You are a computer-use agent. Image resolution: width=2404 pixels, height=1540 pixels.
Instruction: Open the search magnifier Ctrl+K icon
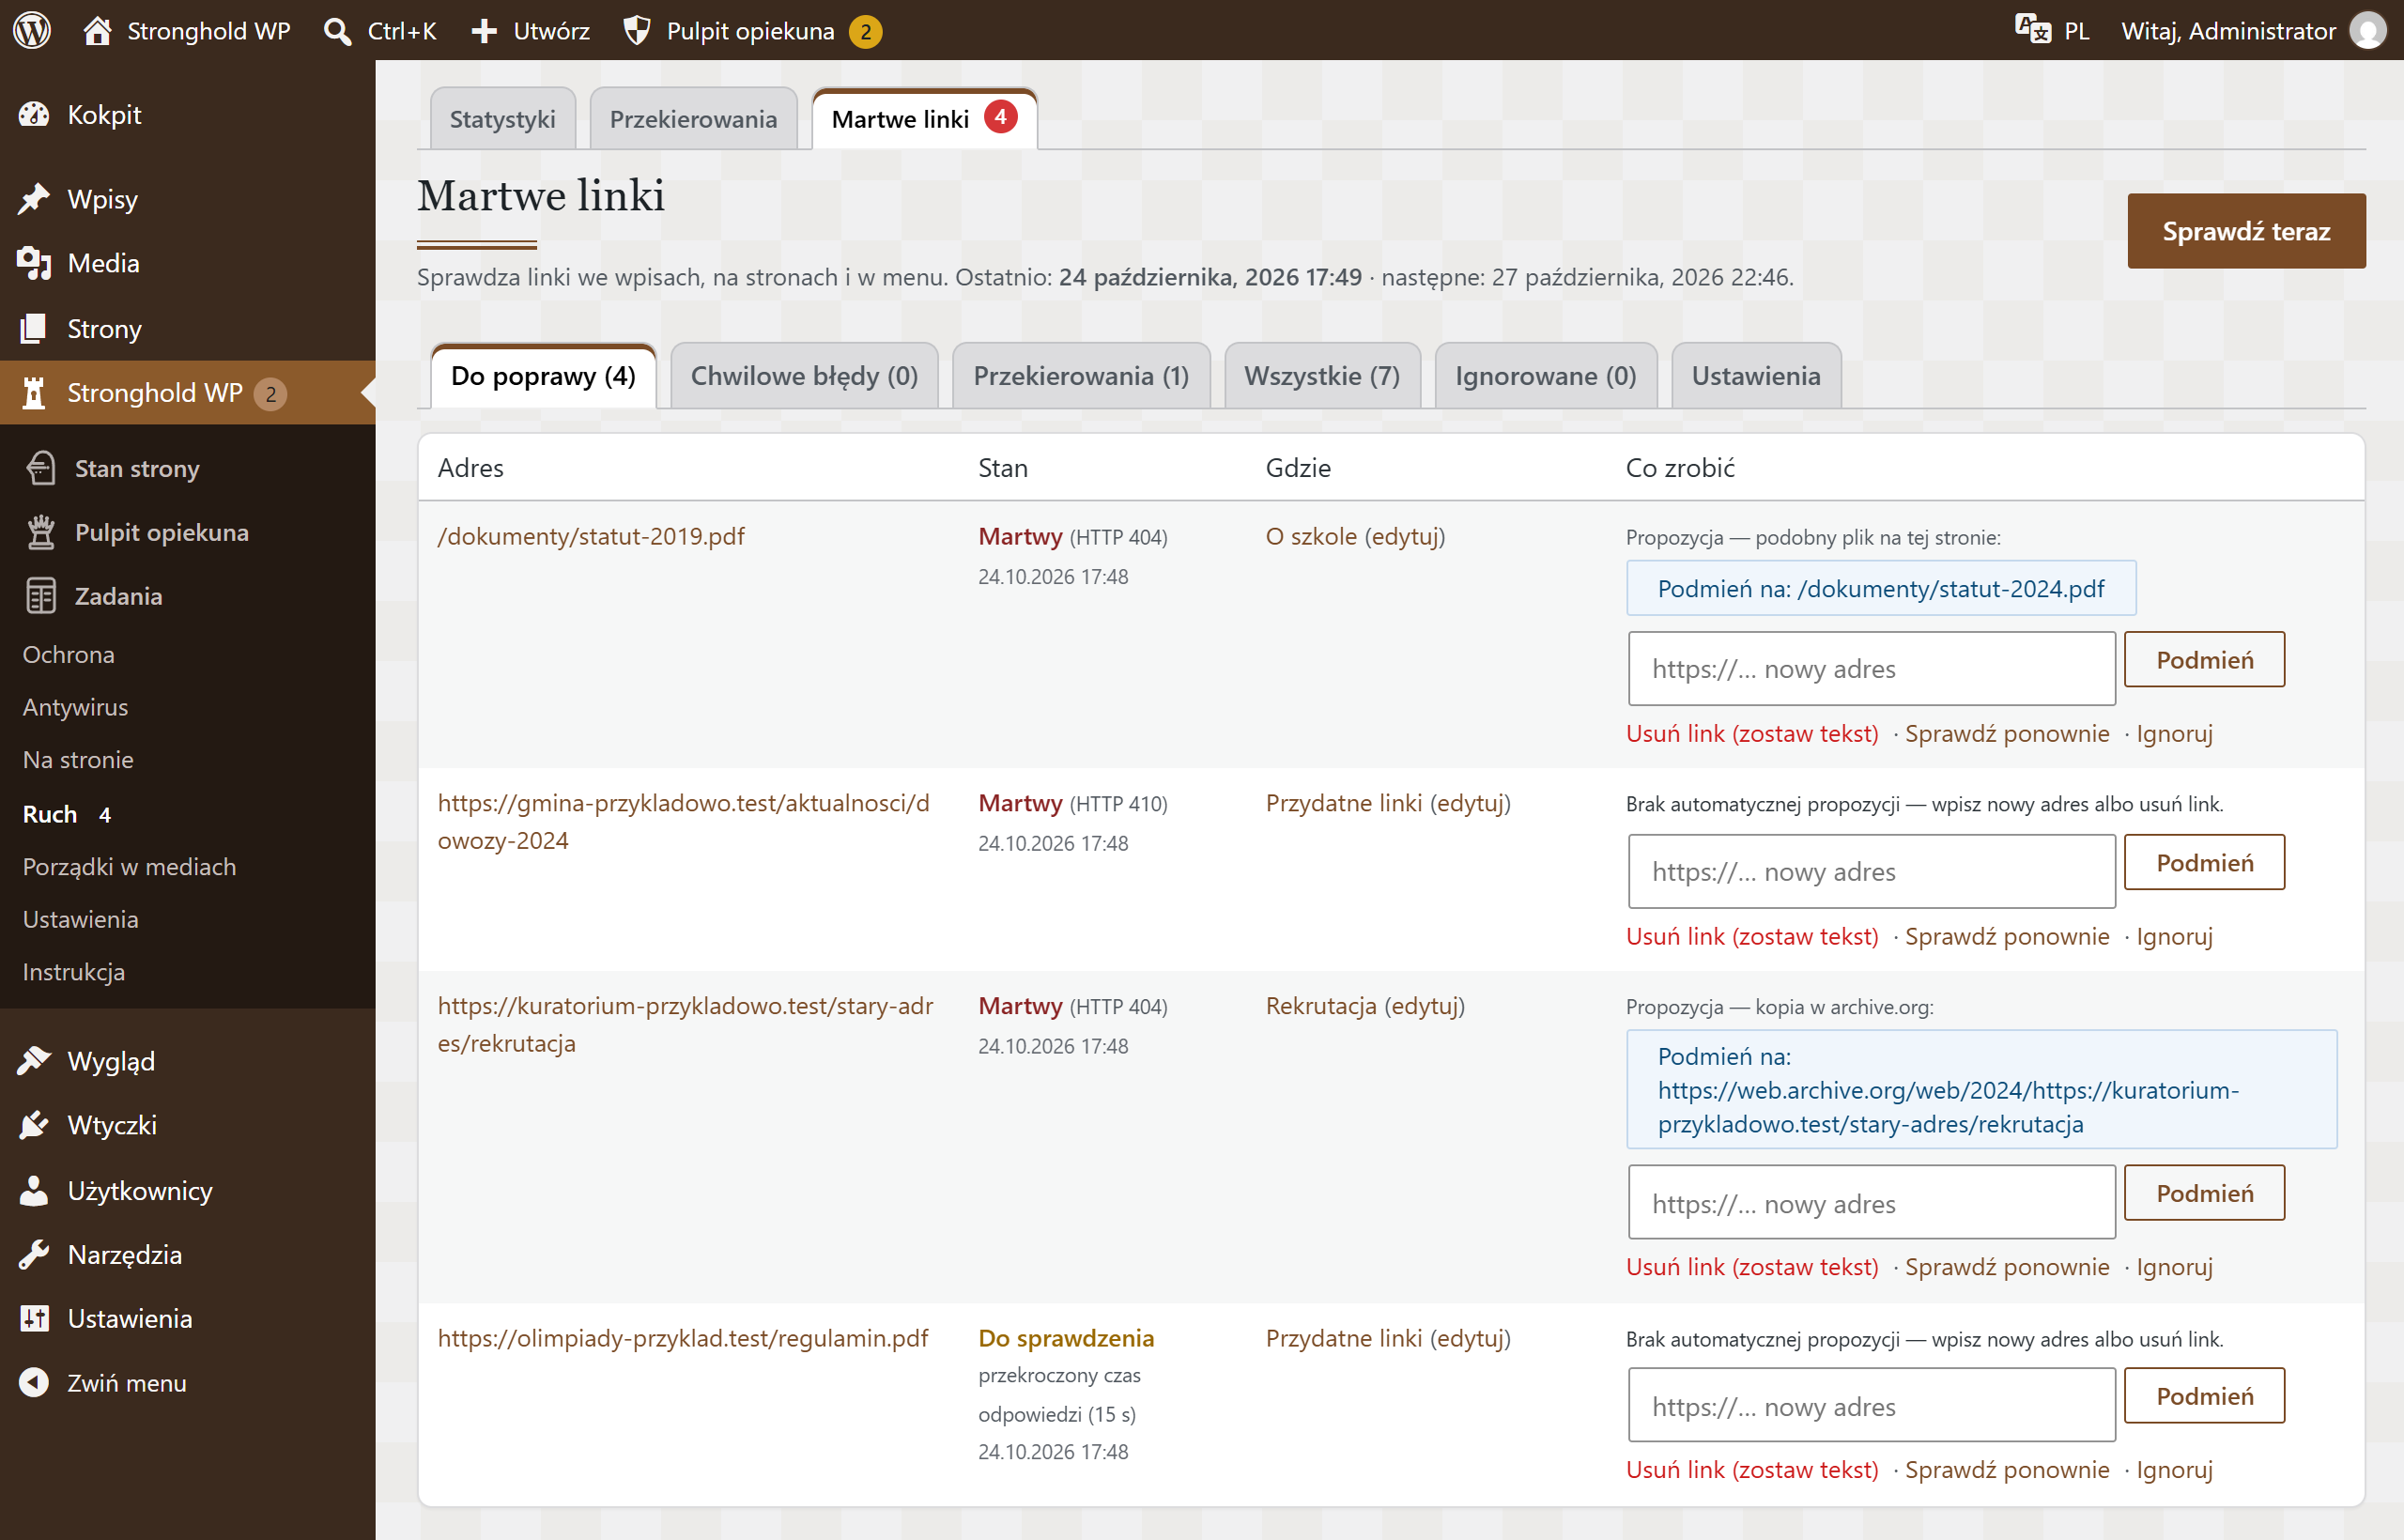[337, 31]
